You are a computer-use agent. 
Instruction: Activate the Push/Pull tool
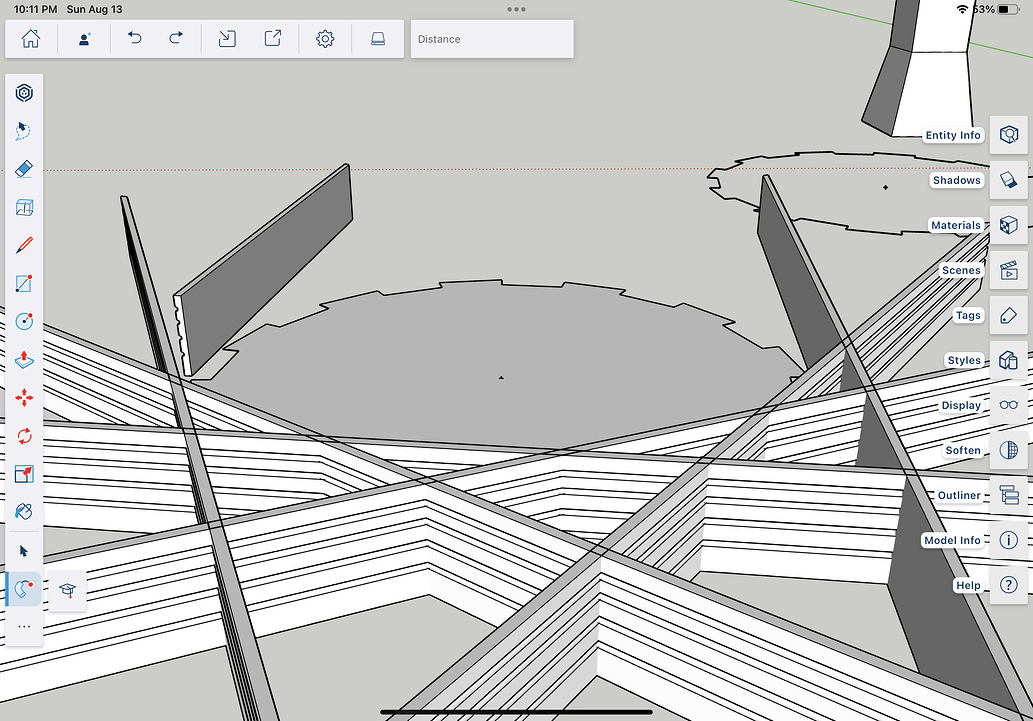coord(23,359)
